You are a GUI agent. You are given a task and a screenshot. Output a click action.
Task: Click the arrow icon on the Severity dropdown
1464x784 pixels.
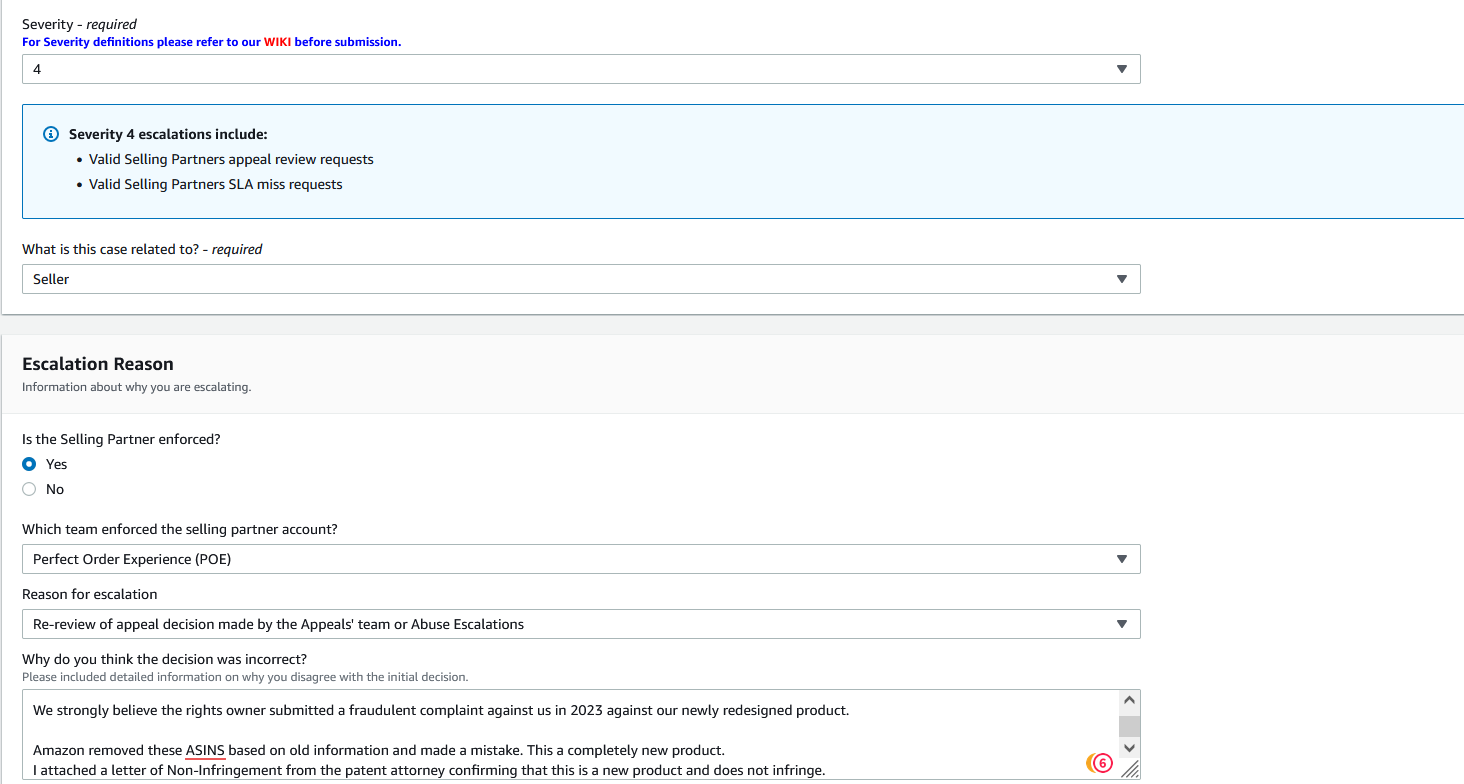pos(1121,69)
